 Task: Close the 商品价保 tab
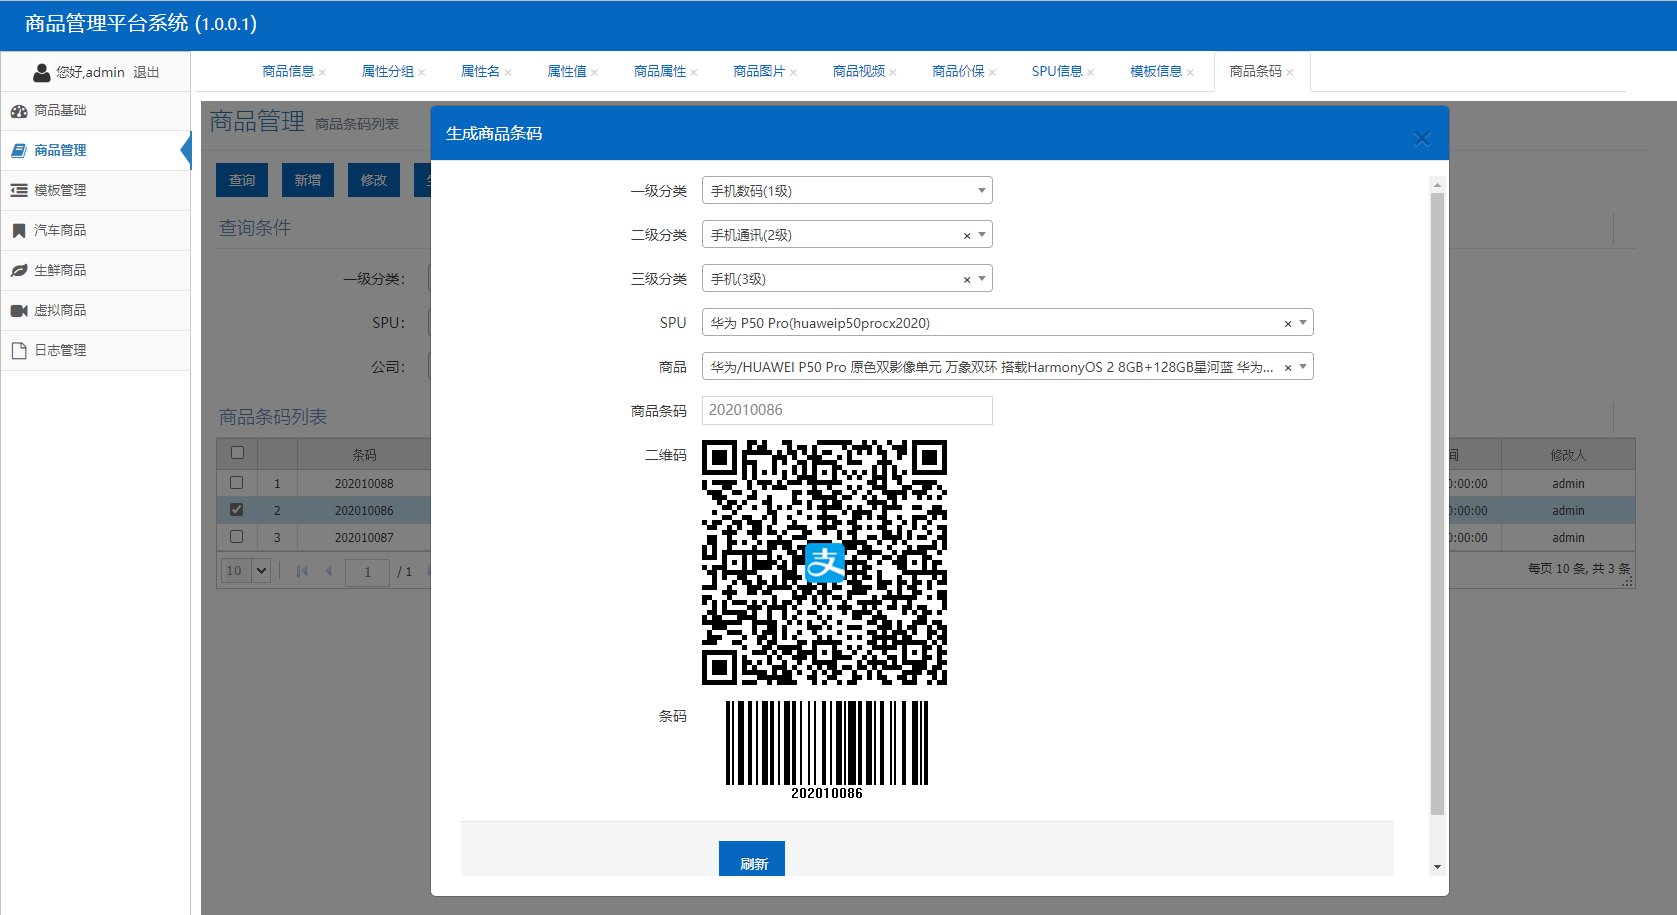[992, 73]
